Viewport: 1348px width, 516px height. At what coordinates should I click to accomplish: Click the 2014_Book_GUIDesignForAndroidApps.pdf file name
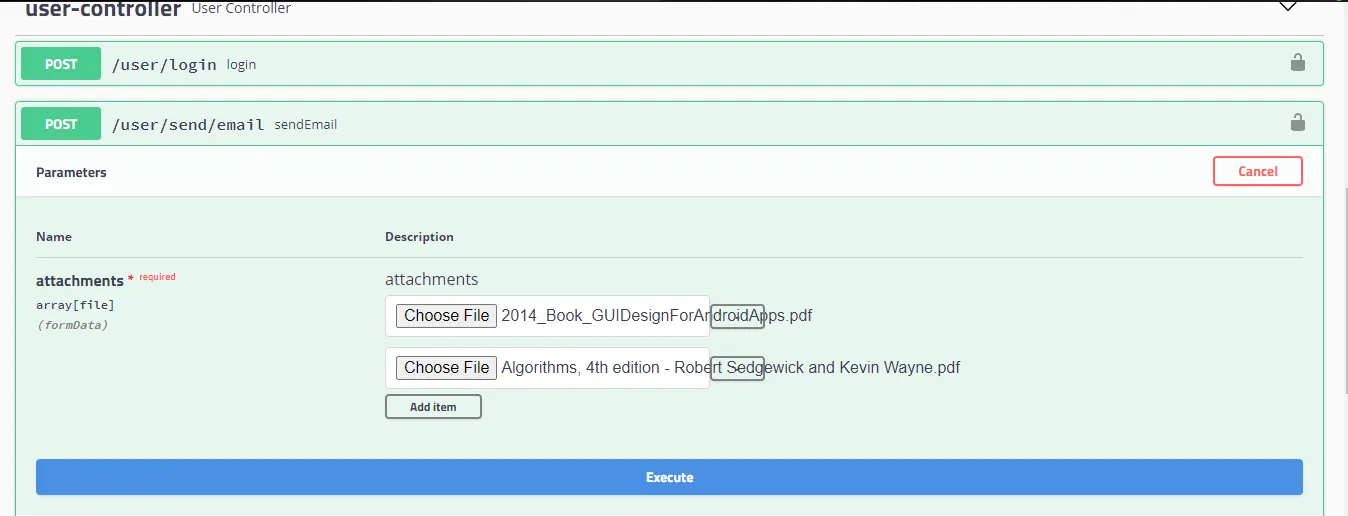656,316
